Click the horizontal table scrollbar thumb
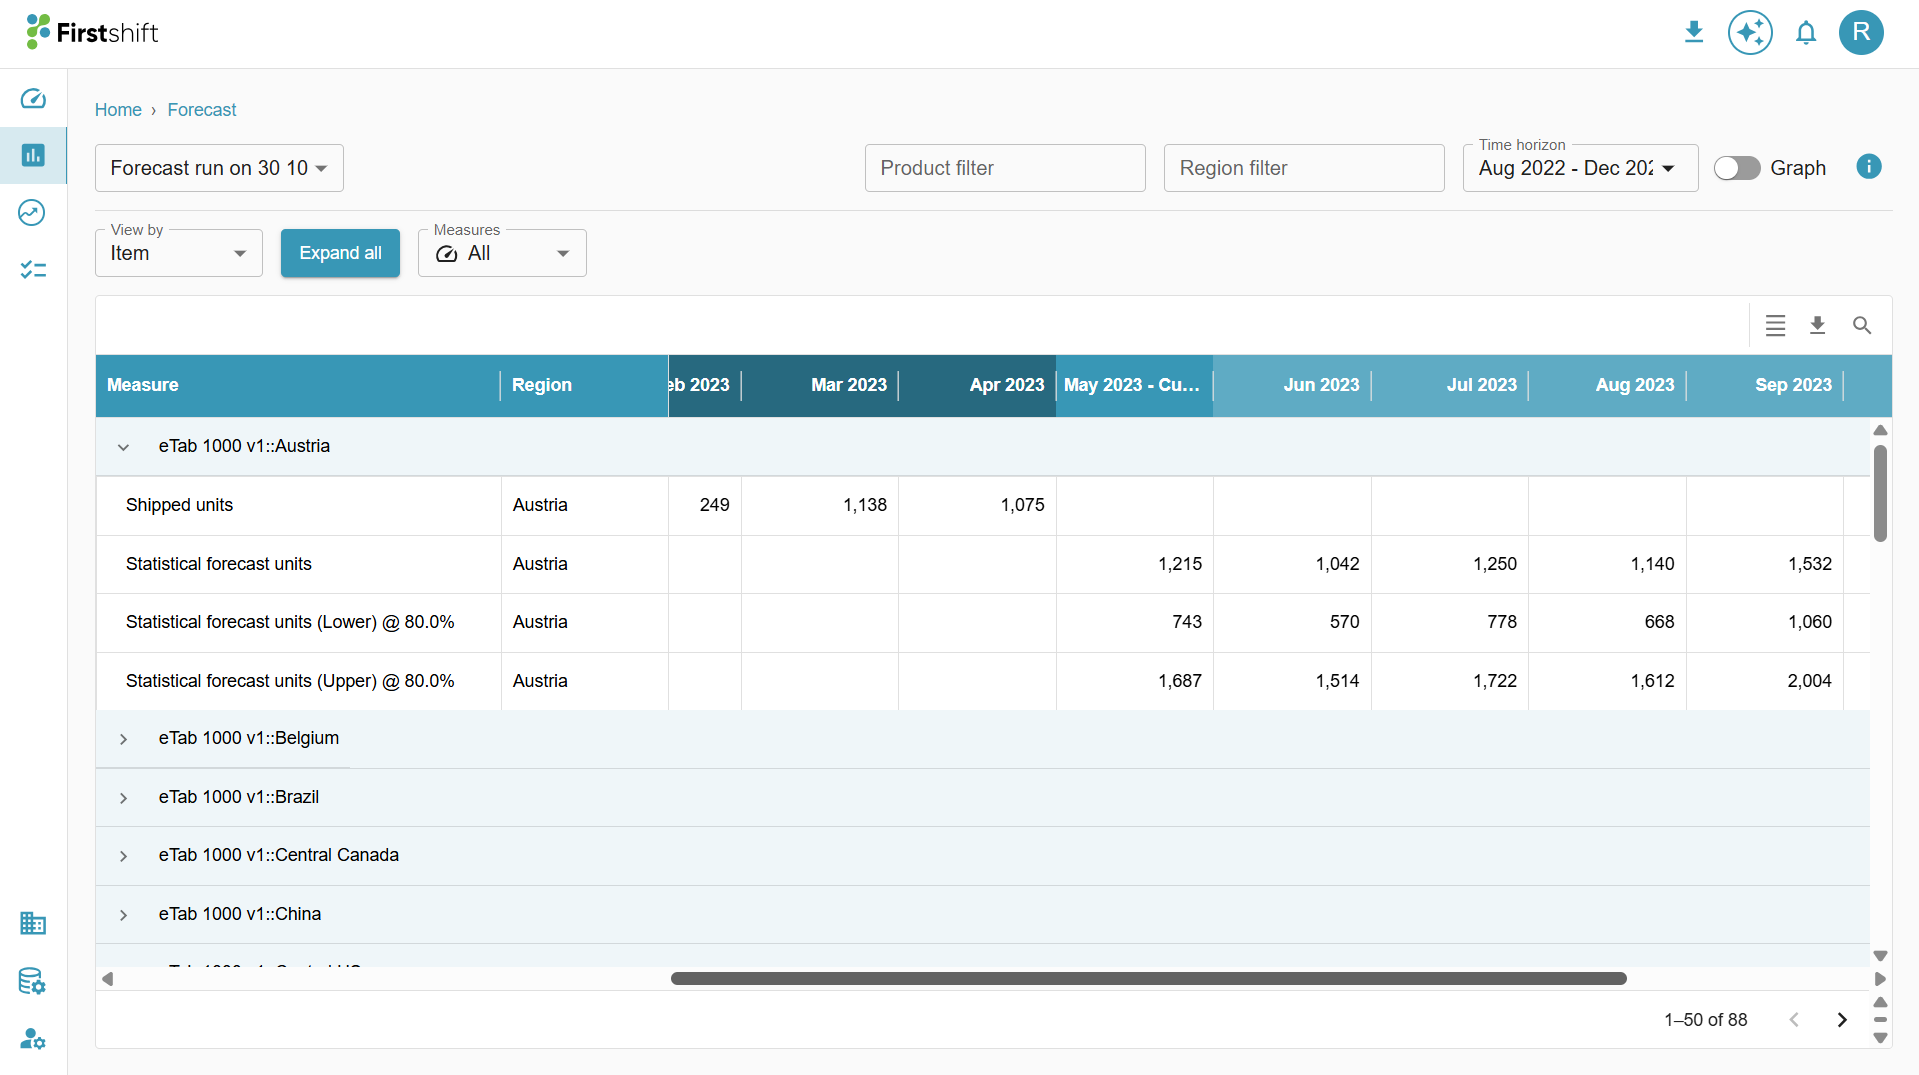Viewport: 1919px width, 1075px height. tap(1148, 979)
